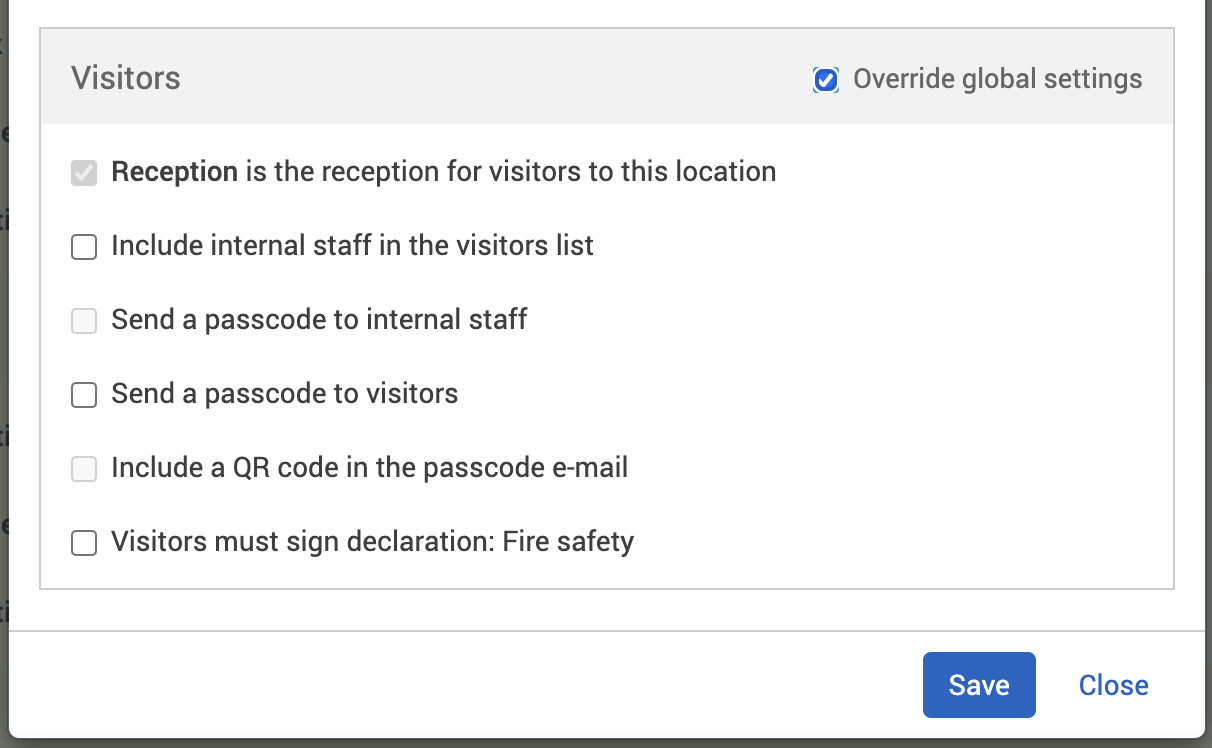Click the gray Visitors panel header bar

(x=500, y=78)
